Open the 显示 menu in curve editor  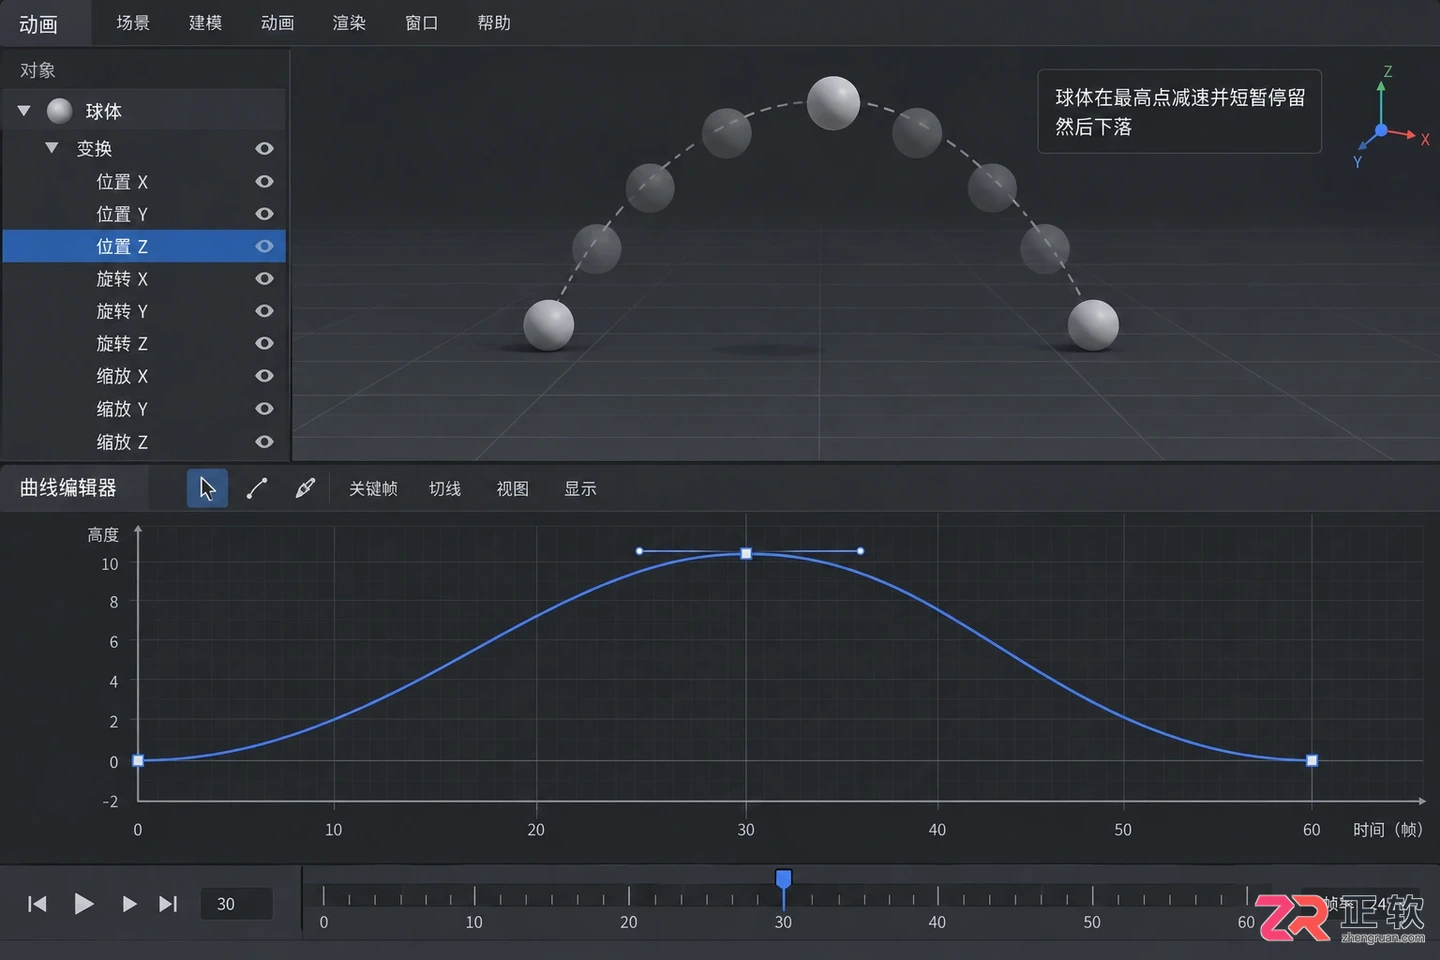coord(580,488)
